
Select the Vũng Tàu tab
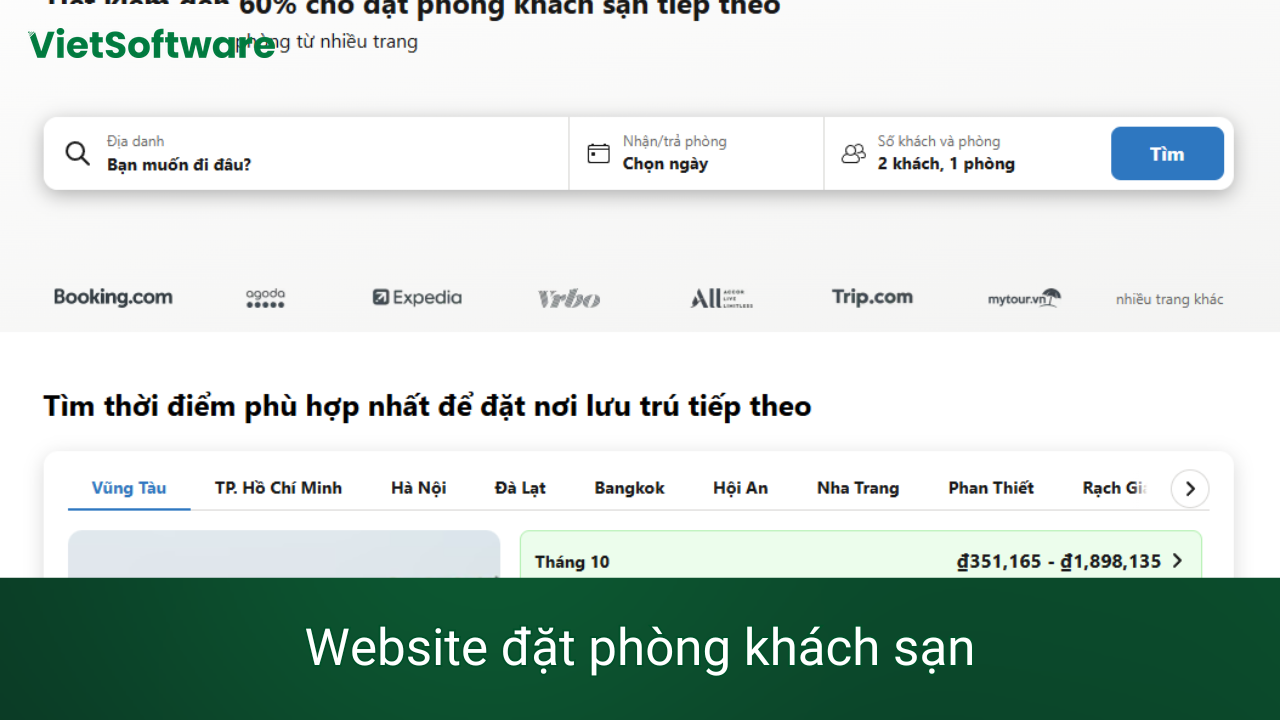point(129,488)
